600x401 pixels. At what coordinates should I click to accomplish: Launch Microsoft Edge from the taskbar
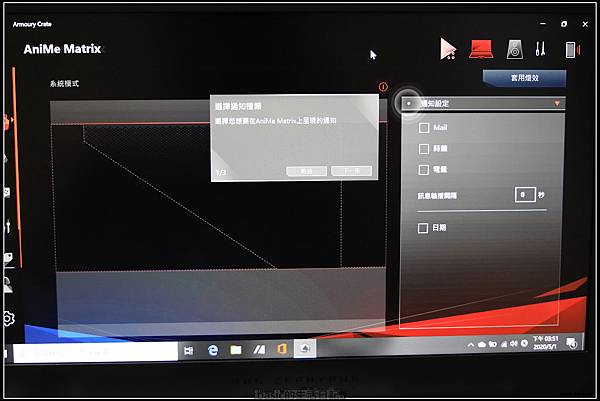tap(212, 350)
